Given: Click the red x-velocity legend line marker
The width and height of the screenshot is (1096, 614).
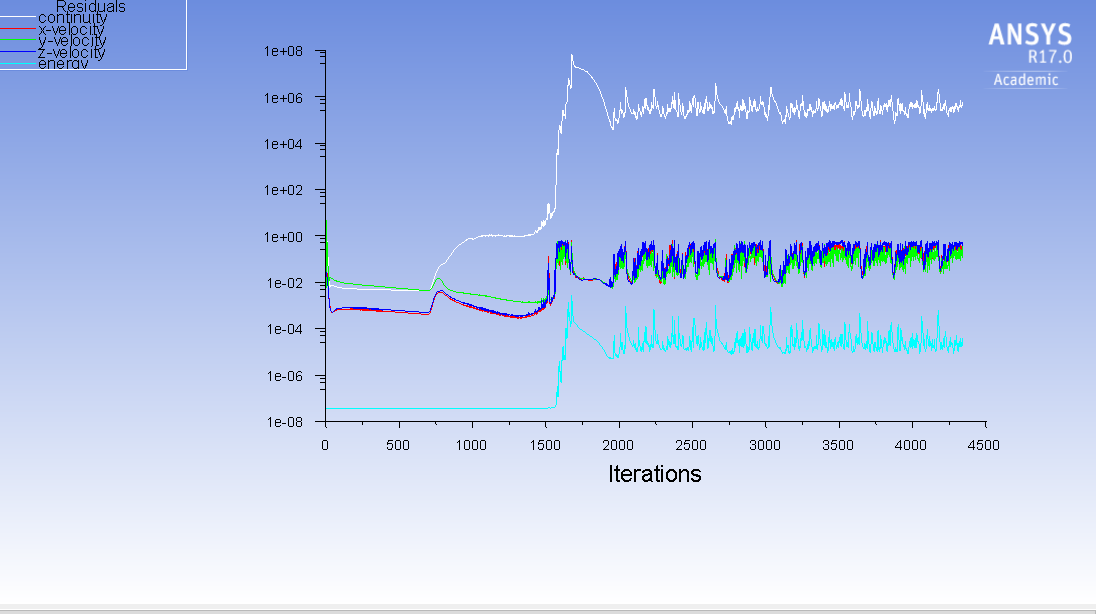Looking at the screenshot, I should 18,28.
